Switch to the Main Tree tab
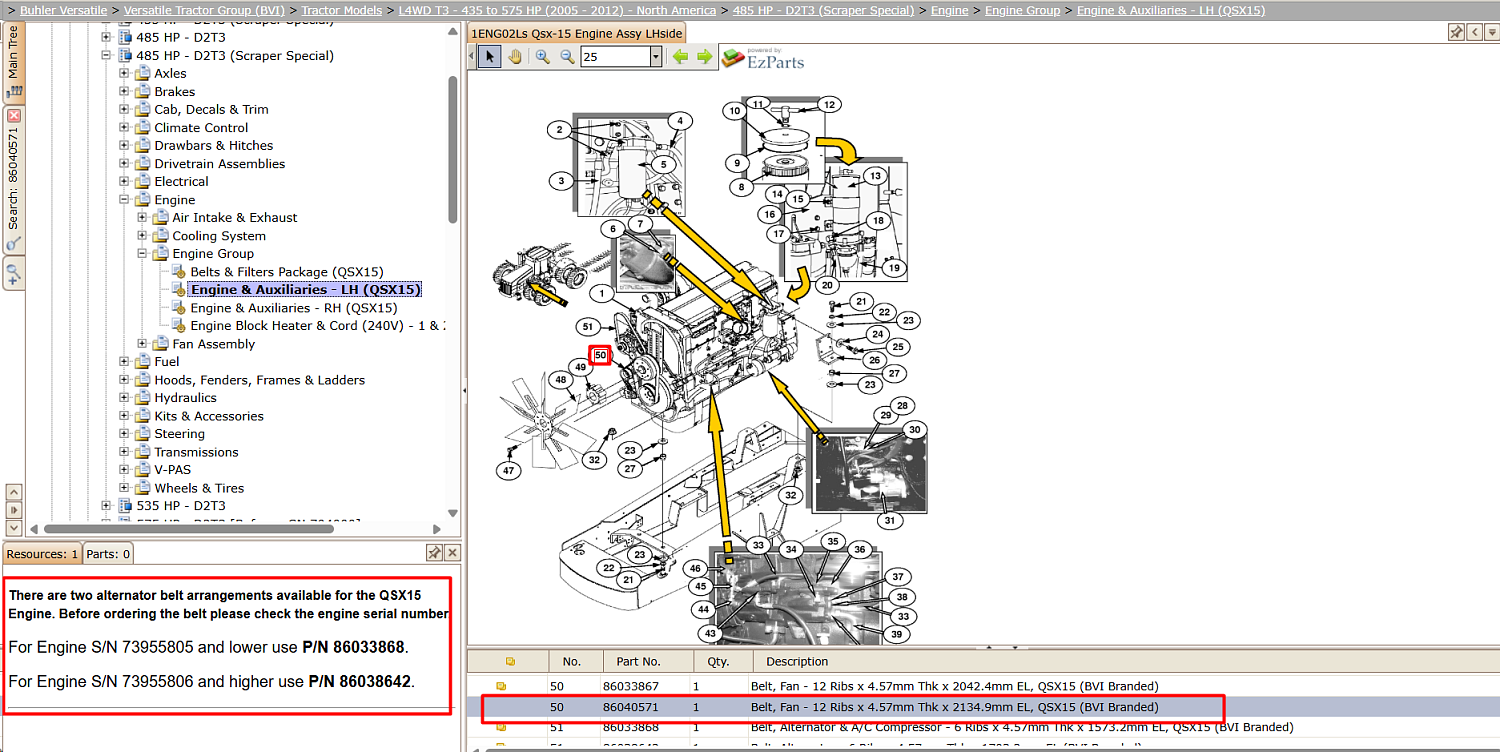The image size is (1500, 752). coord(14,62)
